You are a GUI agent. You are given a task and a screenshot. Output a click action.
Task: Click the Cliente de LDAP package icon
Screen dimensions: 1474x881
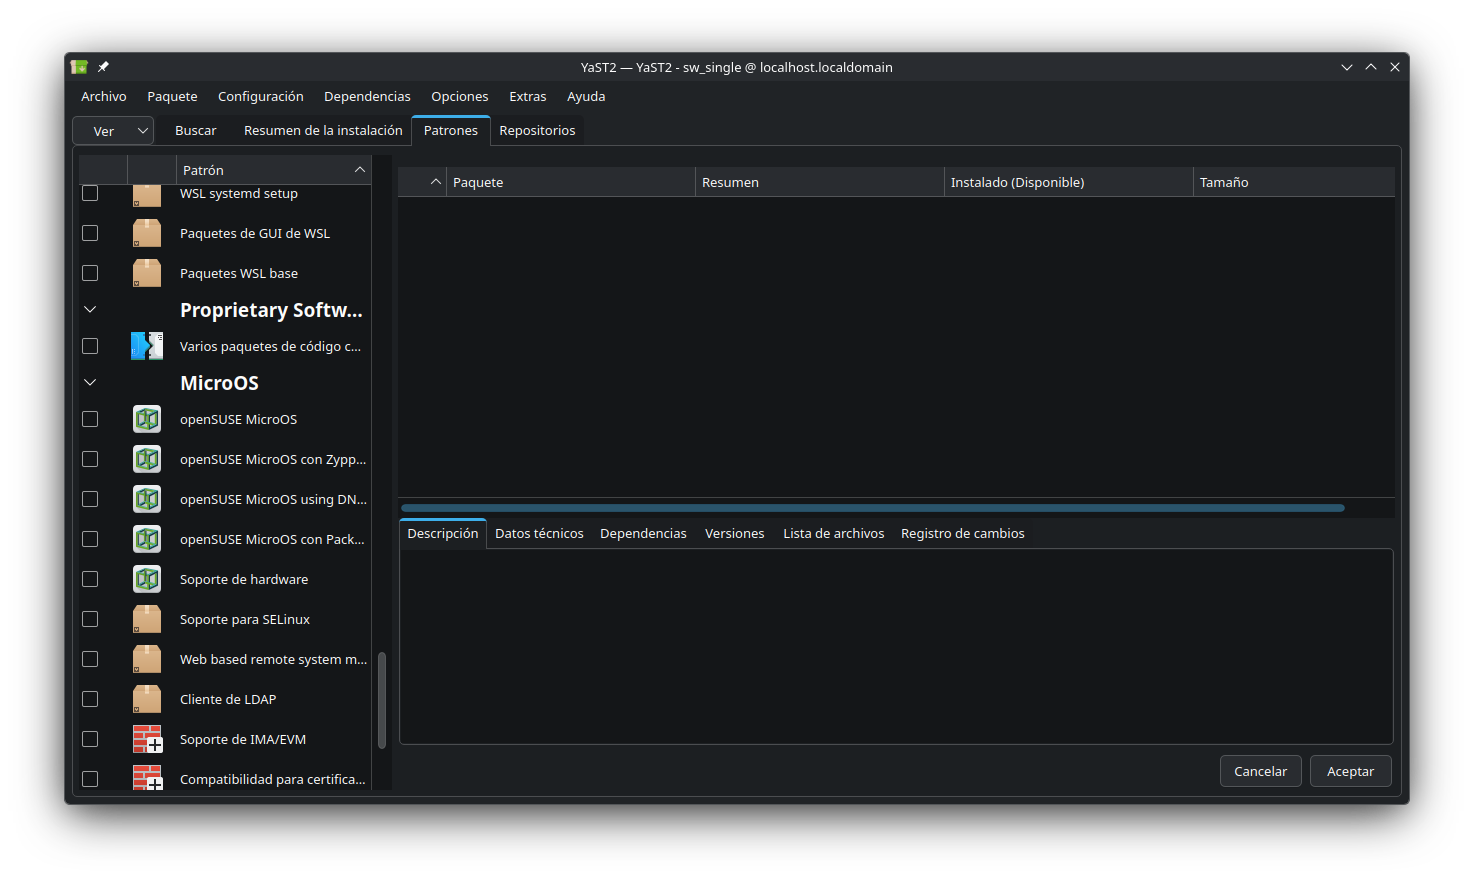click(147, 699)
